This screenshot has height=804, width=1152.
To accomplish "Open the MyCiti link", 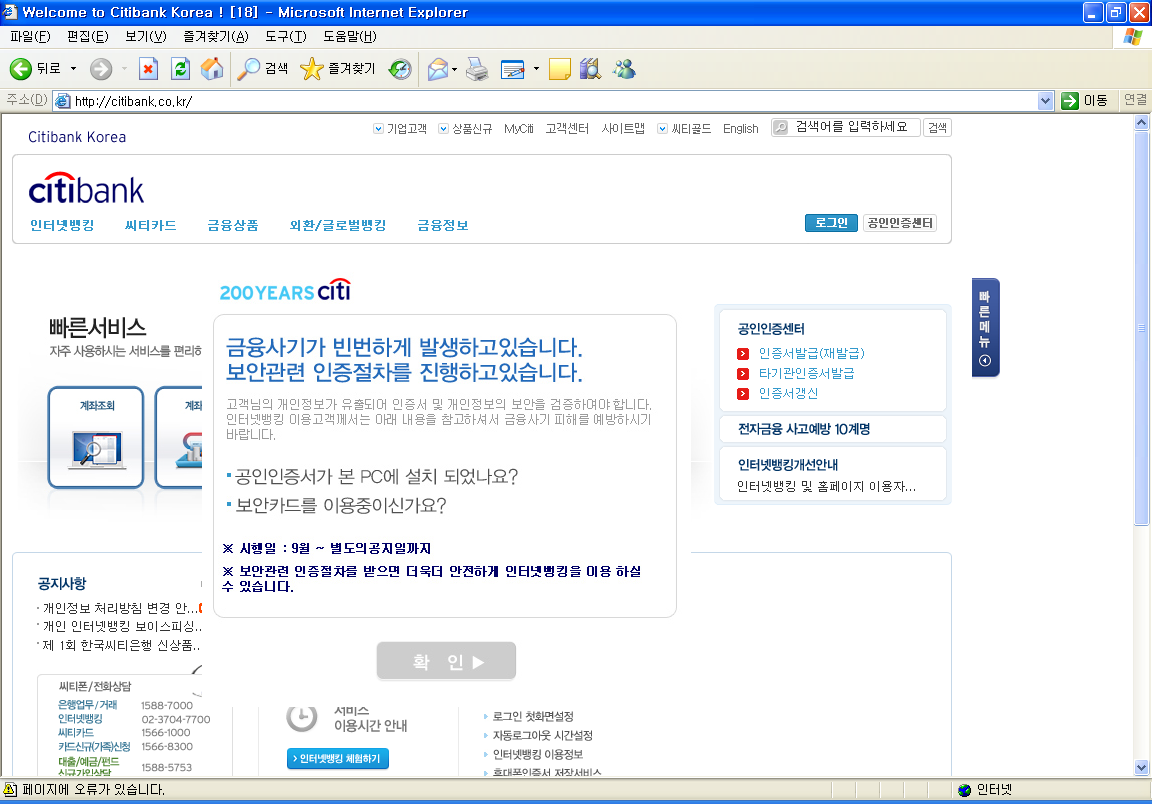I will pyautogui.click(x=519, y=129).
